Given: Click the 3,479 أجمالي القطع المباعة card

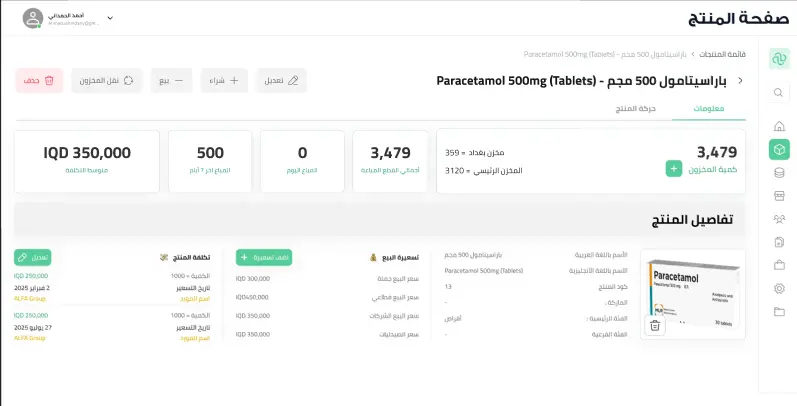Looking at the screenshot, I should (x=390, y=161).
